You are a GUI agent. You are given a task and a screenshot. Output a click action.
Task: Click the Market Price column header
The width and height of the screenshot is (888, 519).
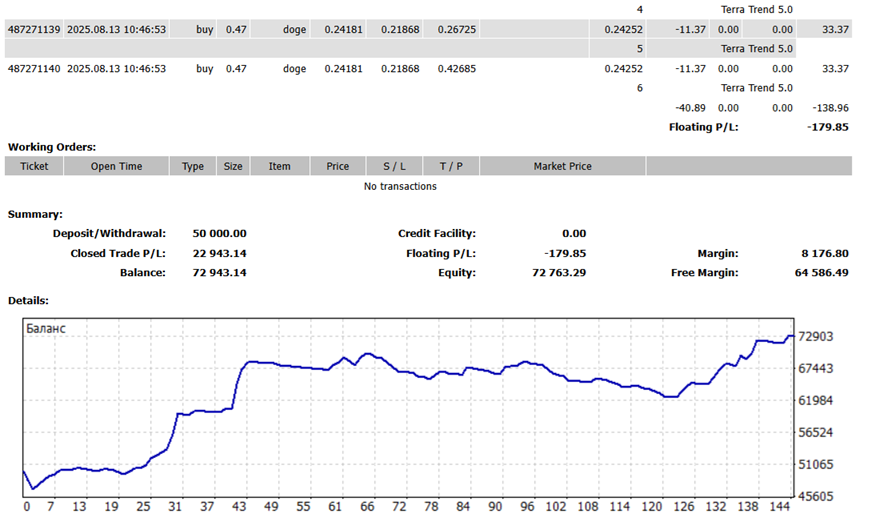coord(562,166)
